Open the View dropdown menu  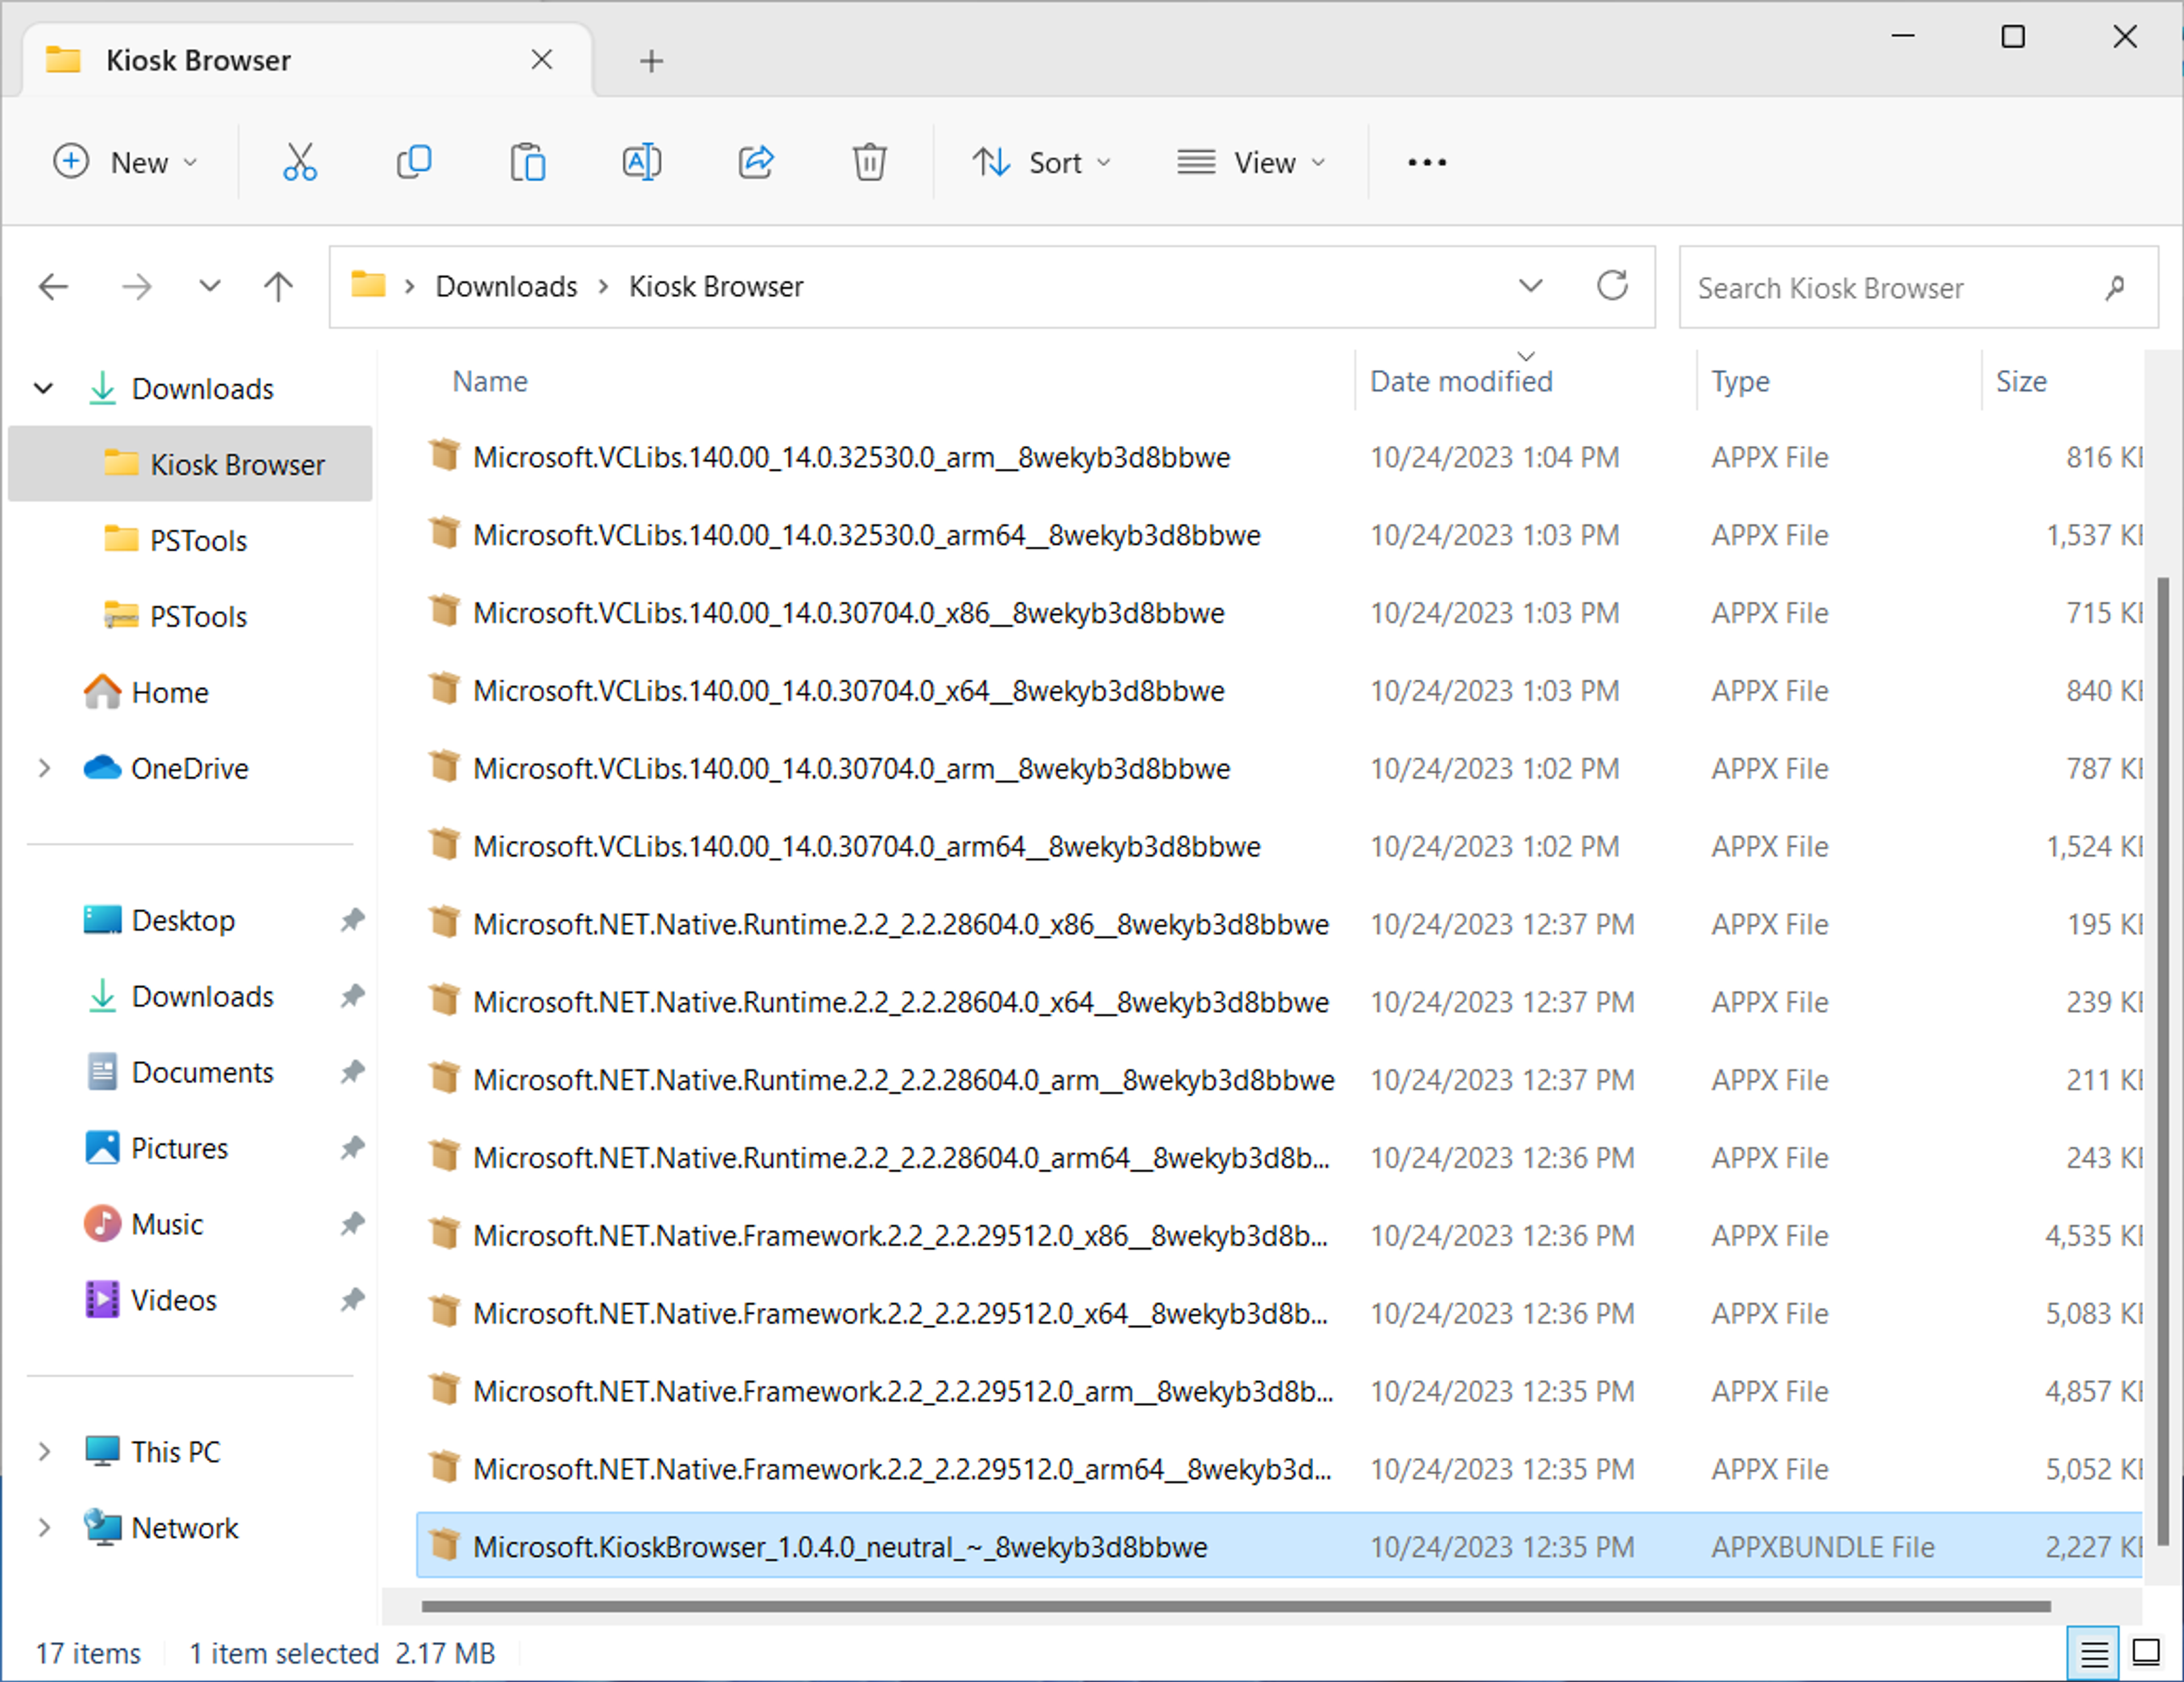[1252, 162]
